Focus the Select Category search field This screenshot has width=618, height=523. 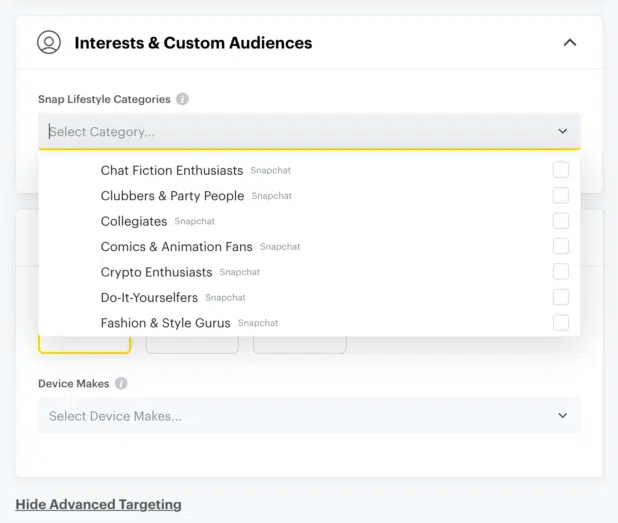tap(309, 131)
